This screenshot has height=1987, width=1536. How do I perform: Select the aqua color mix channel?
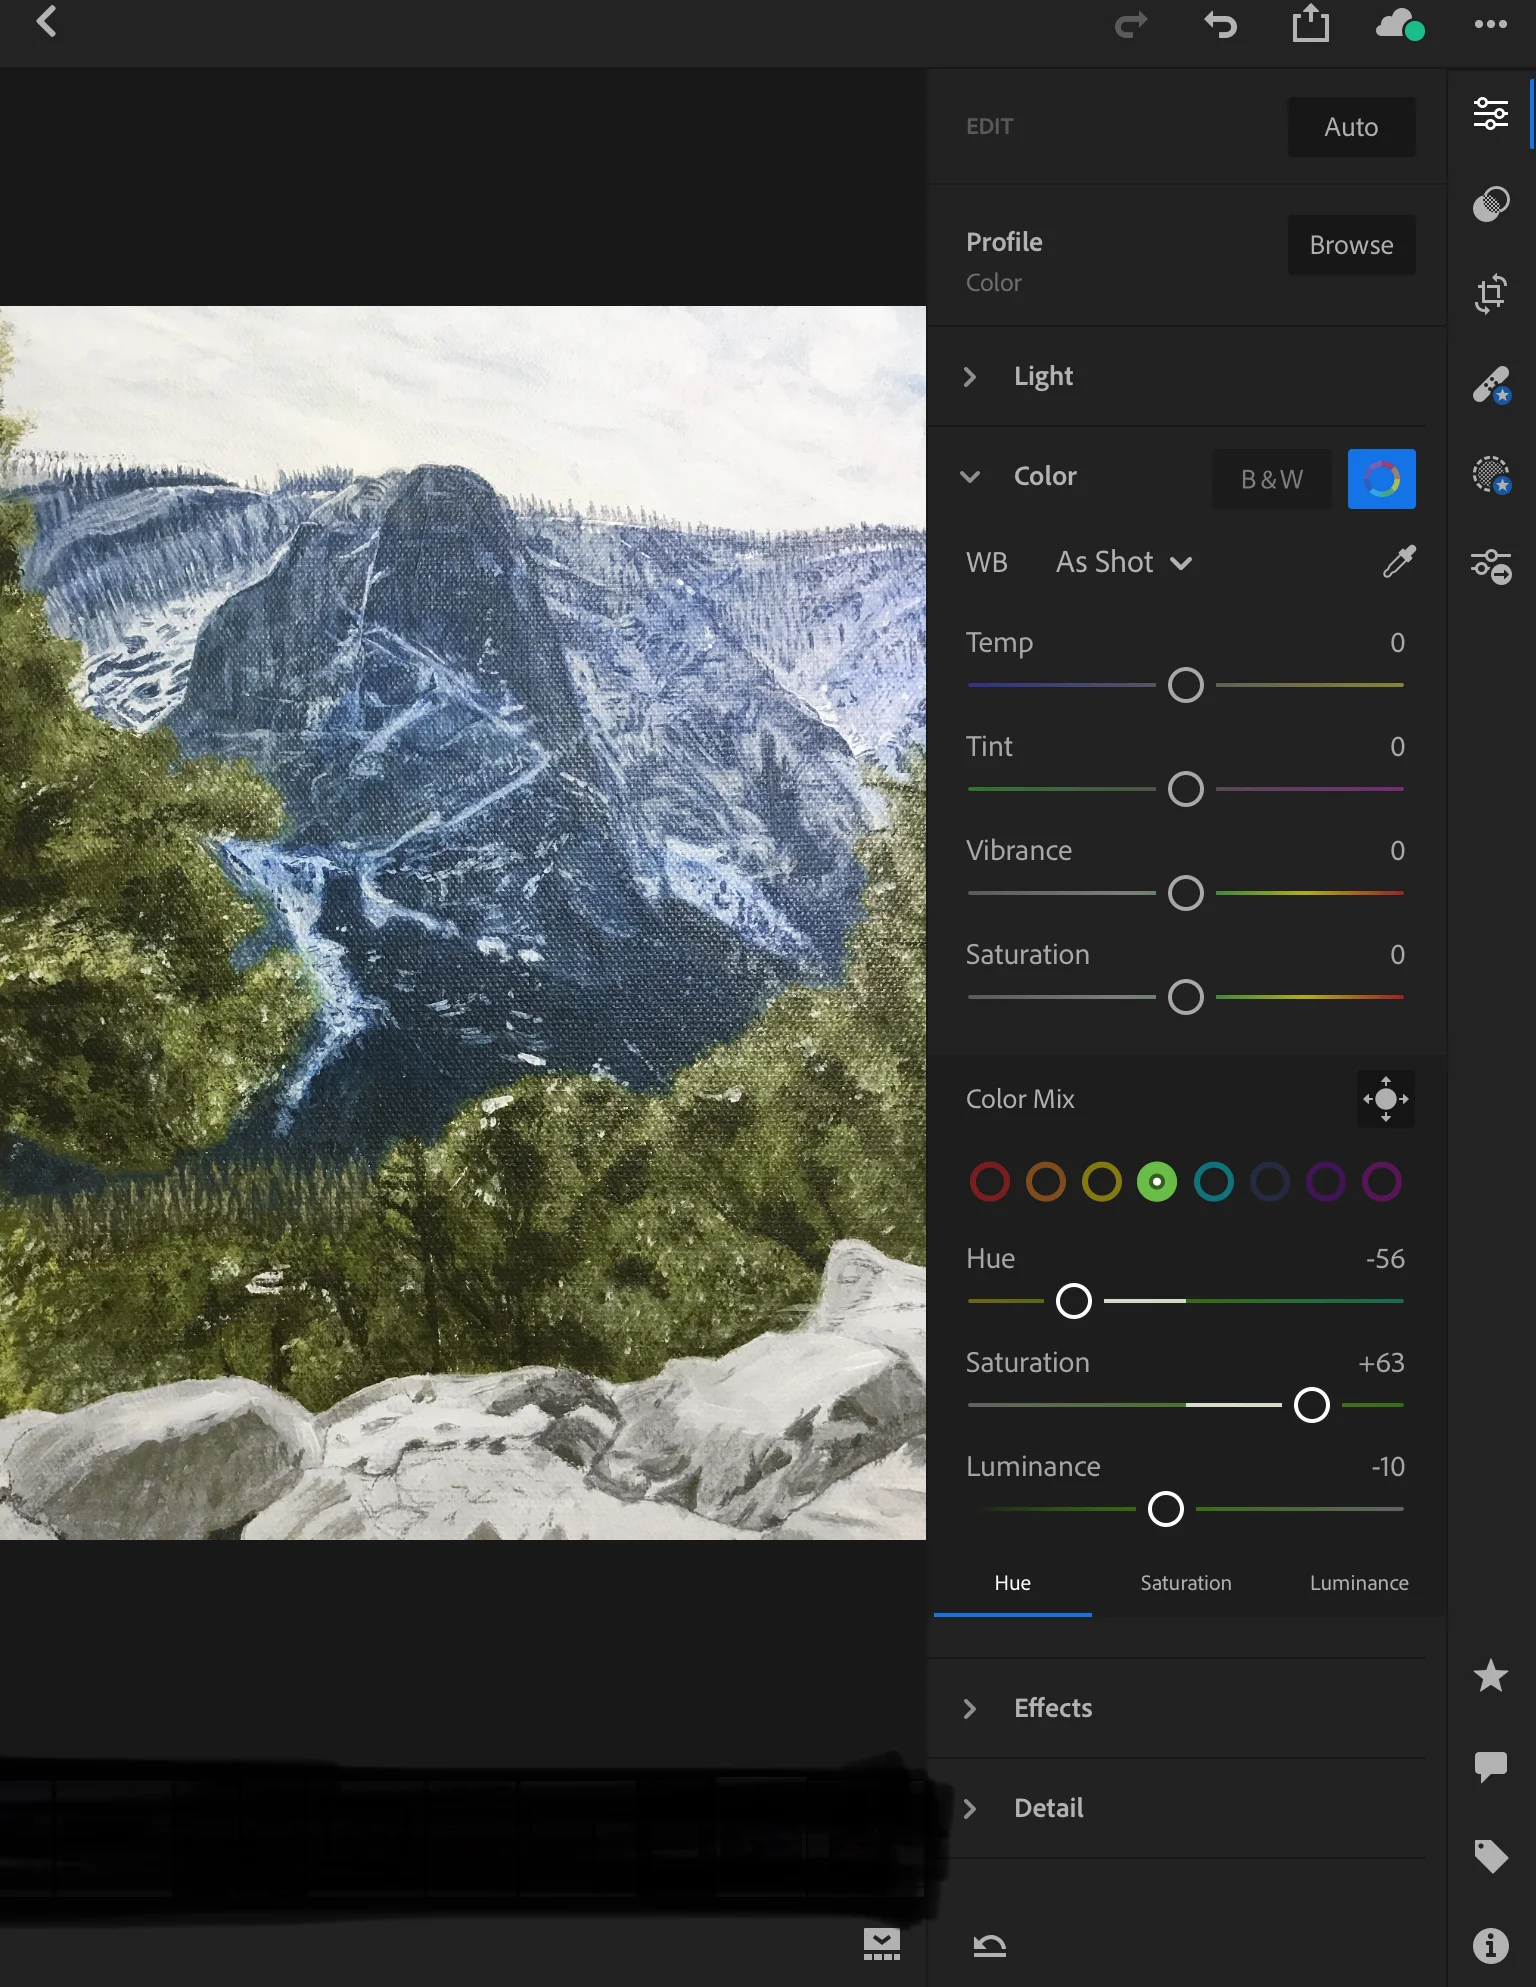pos(1213,1182)
